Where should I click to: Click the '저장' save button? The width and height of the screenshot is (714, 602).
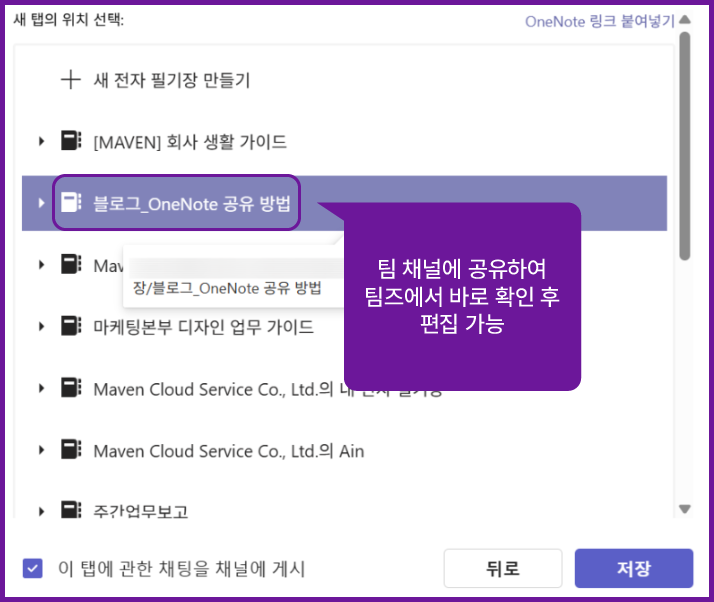pos(634,568)
